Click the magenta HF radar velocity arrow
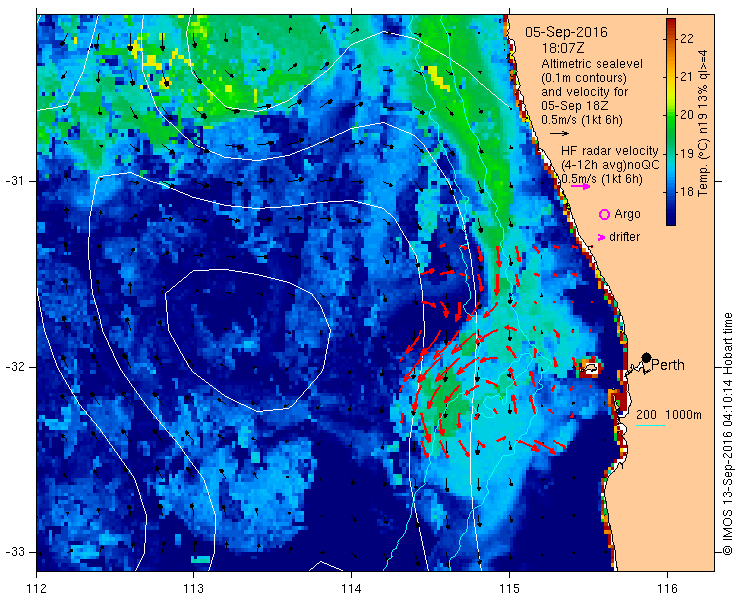Viewport: 740px width, 600px height. click(580, 186)
